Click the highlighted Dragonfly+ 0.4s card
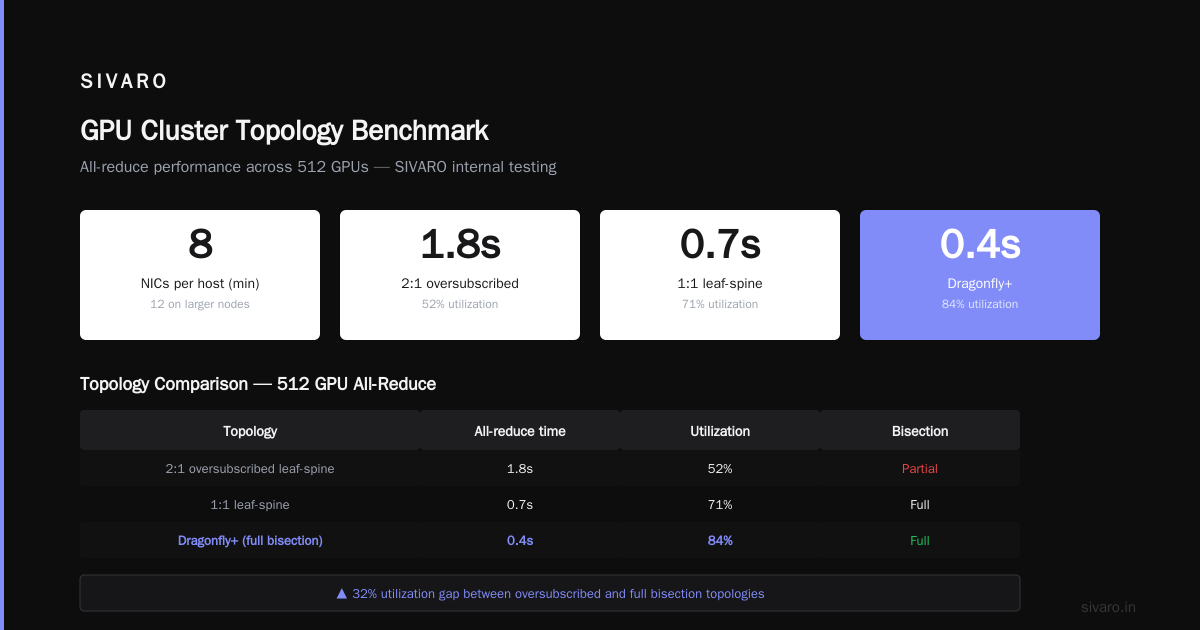Screen dimensions: 1200x630 point(980,275)
